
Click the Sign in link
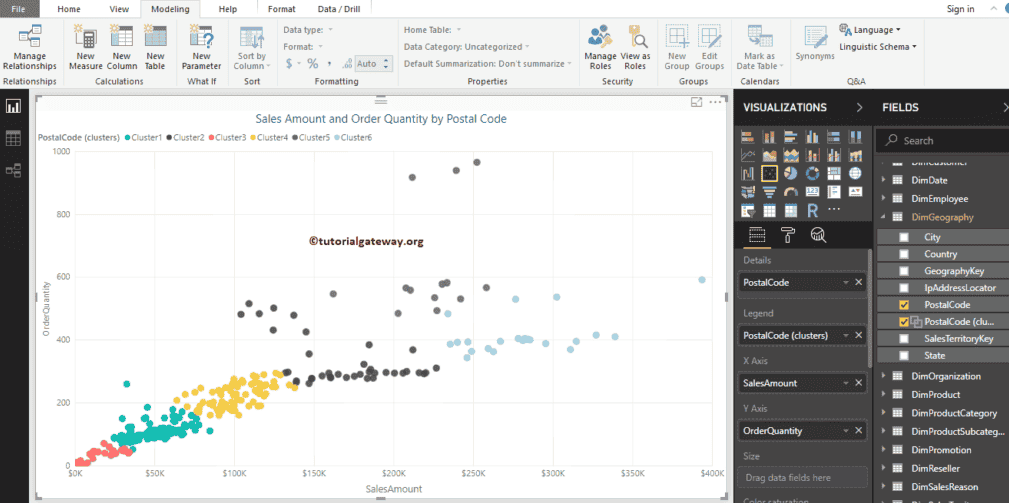(960, 9)
